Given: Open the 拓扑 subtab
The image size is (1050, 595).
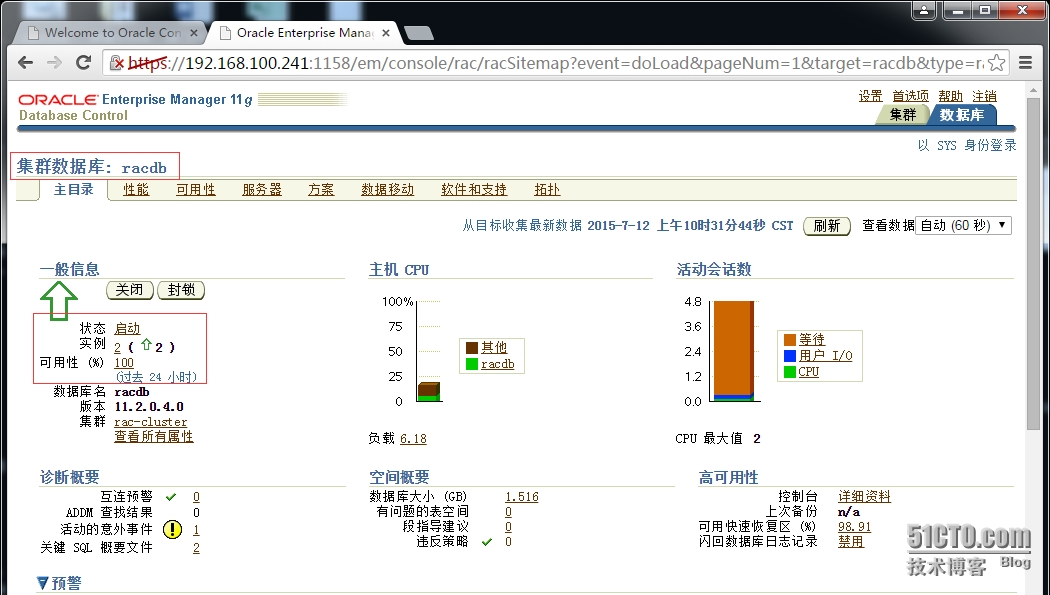Looking at the screenshot, I should (x=547, y=189).
